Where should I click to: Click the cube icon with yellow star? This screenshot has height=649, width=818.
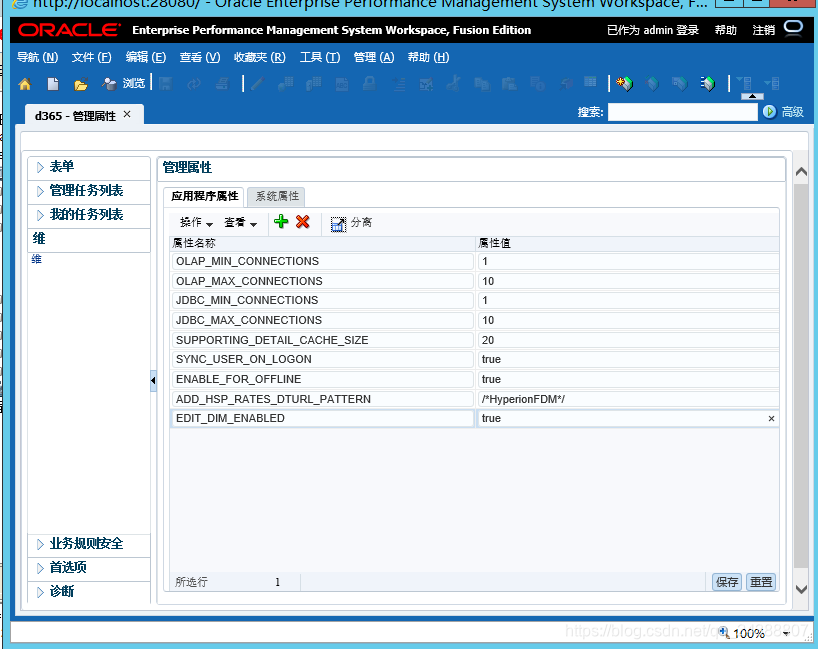[x=624, y=83]
